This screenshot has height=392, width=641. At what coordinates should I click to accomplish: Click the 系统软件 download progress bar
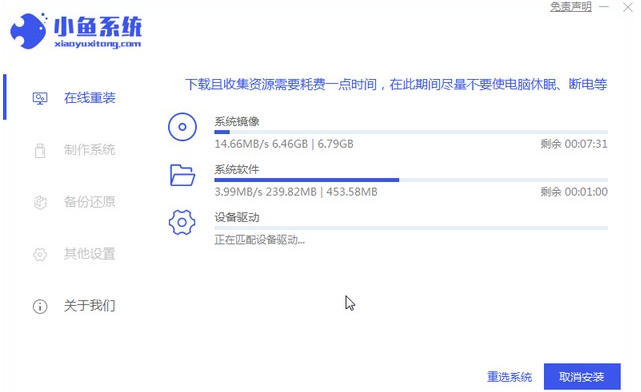tap(411, 180)
